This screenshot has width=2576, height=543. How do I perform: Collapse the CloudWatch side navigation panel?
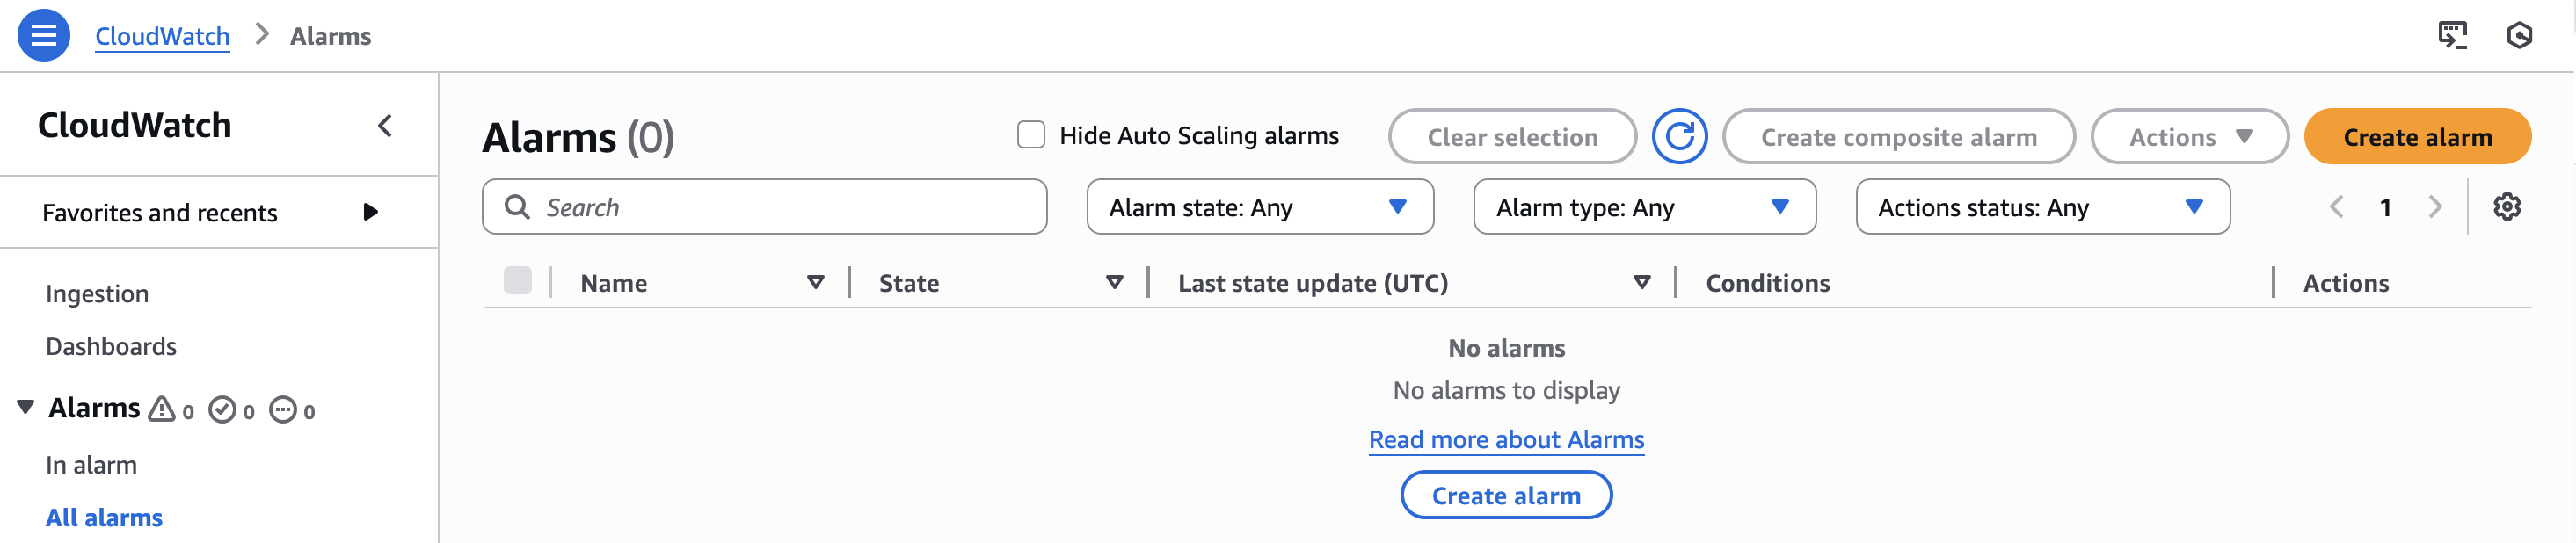385,126
